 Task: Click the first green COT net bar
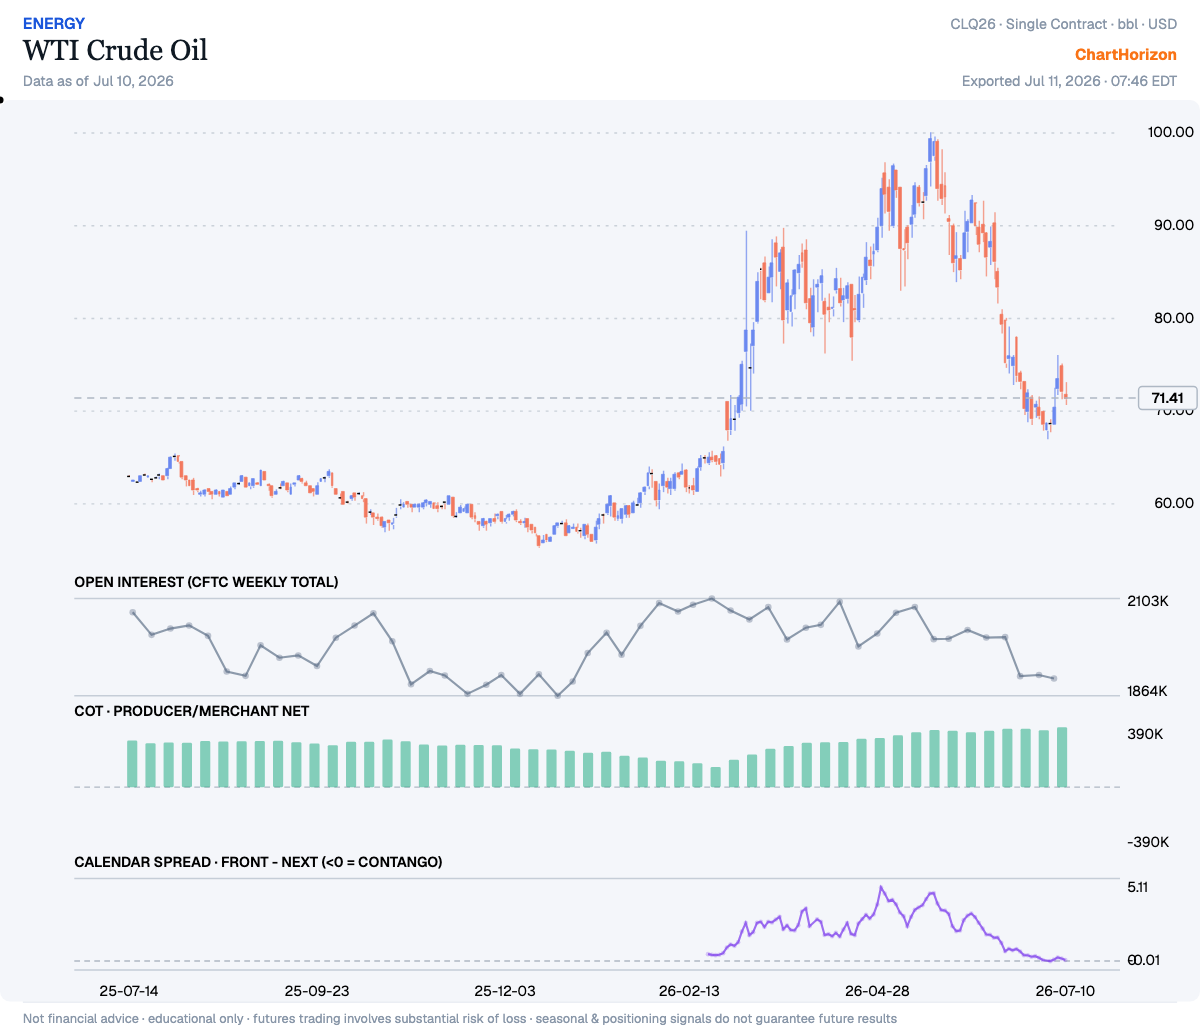pyautogui.click(x=132, y=763)
